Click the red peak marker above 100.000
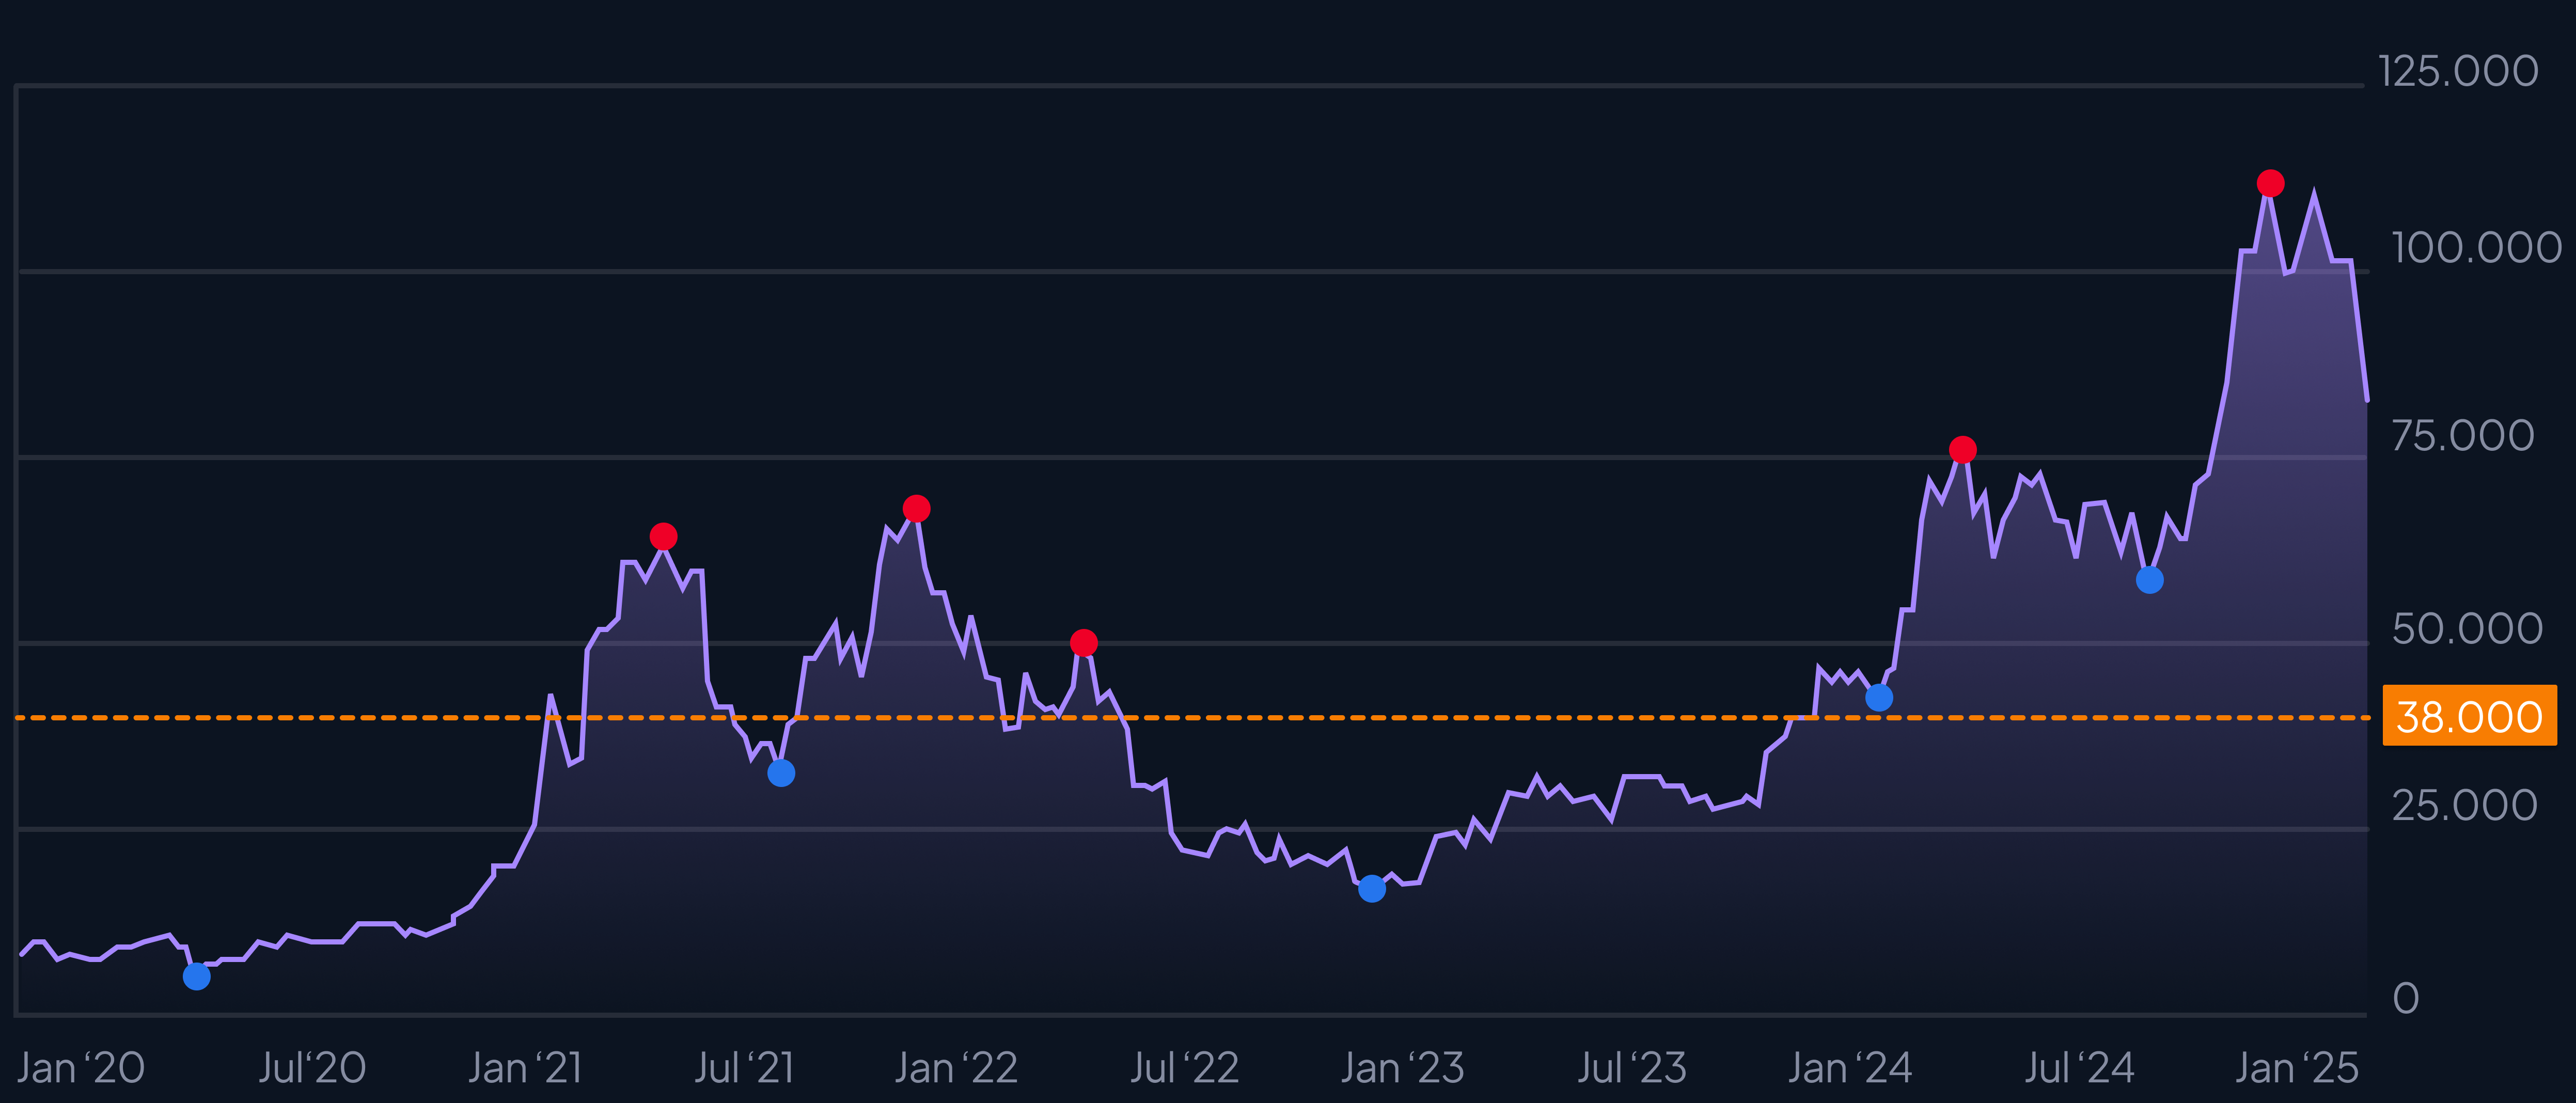The width and height of the screenshot is (2576, 1103). (2270, 183)
